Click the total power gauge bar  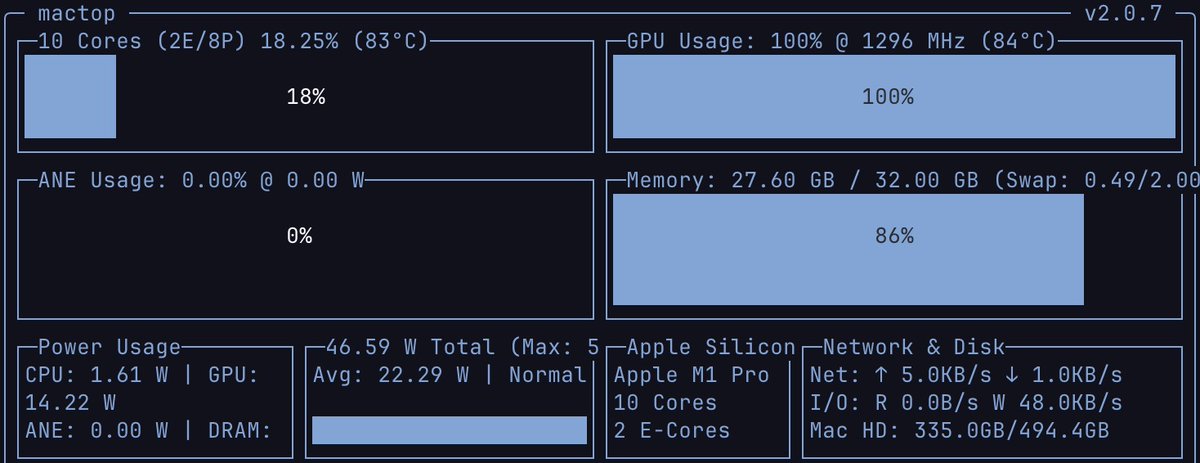[x=449, y=430]
